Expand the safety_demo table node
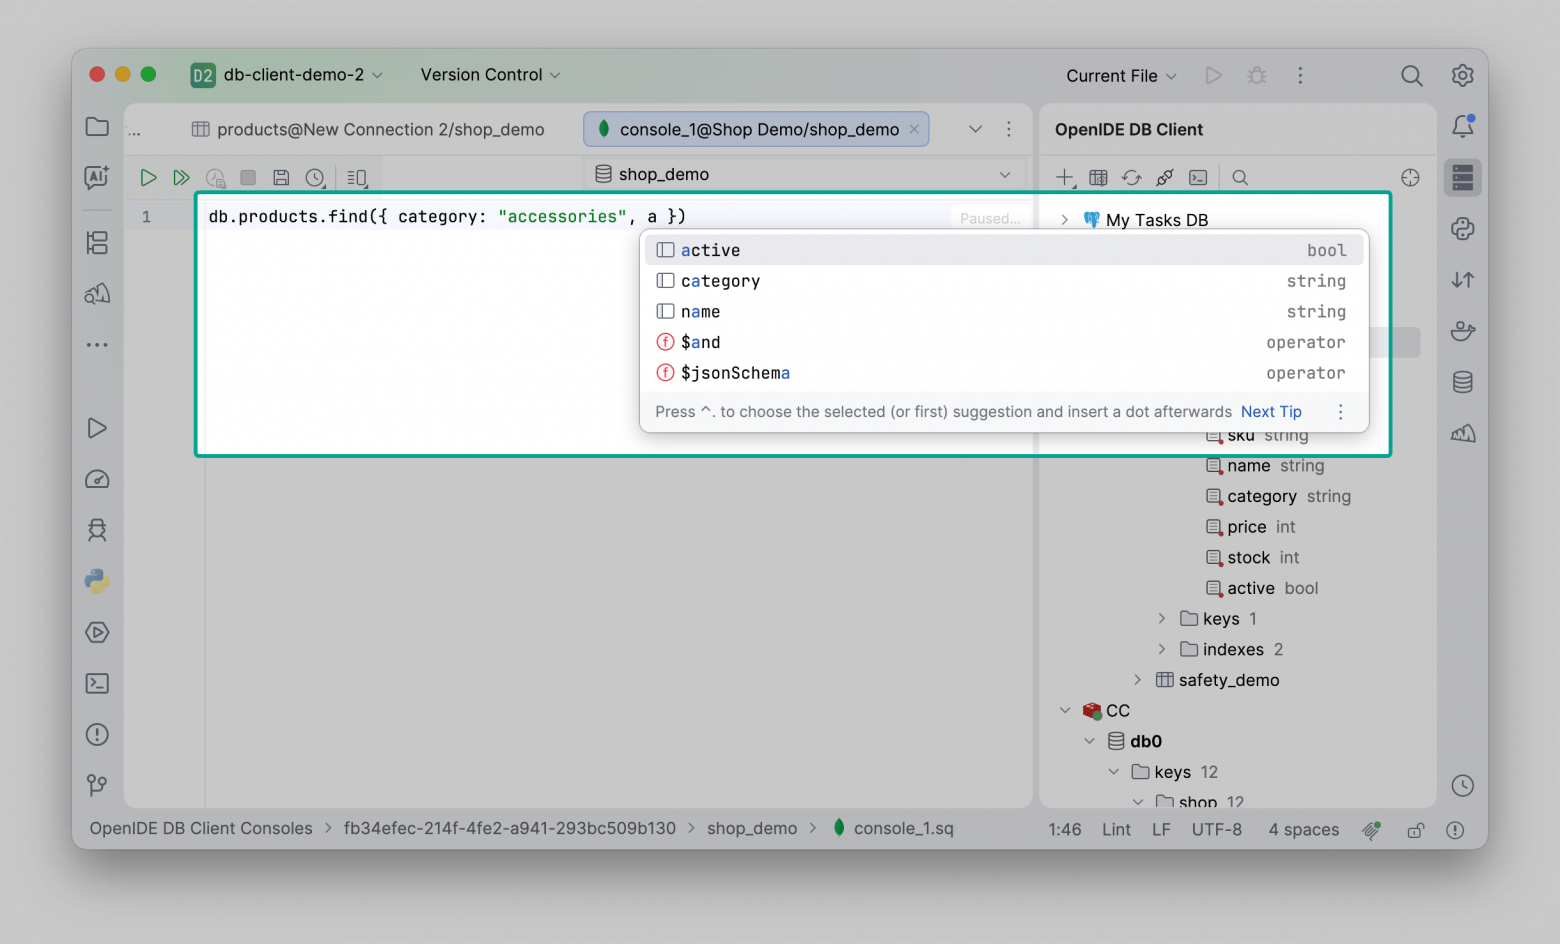Screen dimensions: 1560x944 1138,680
